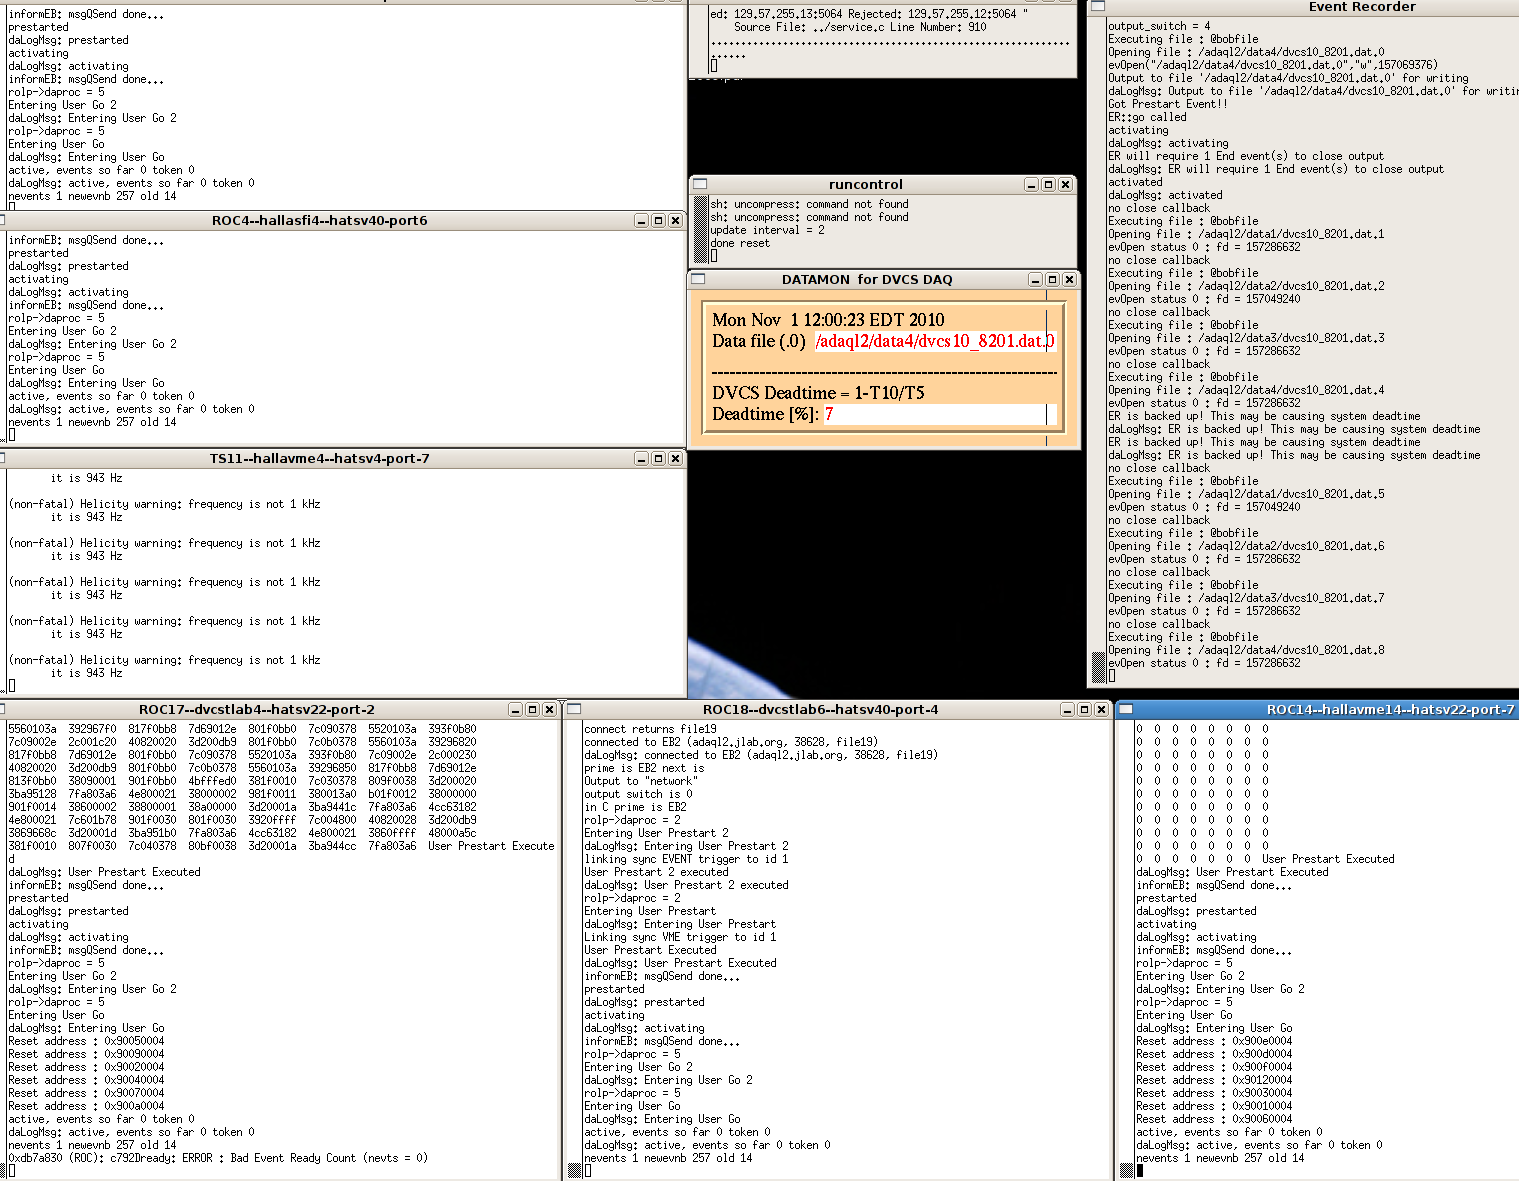This screenshot has width=1519, height=1181.
Task: Click 'Reset address : 0x900e0004' in ROC14
Action: 1214,1041
